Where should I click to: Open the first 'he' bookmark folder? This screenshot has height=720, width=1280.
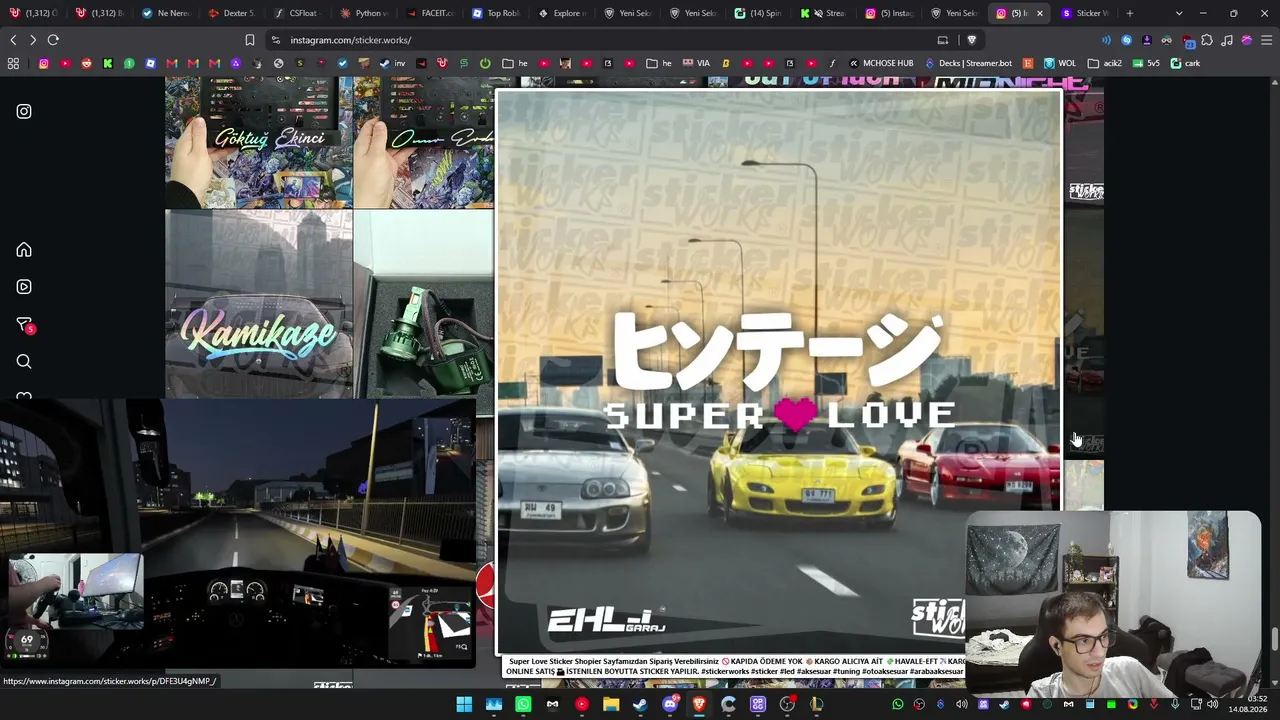point(515,63)
